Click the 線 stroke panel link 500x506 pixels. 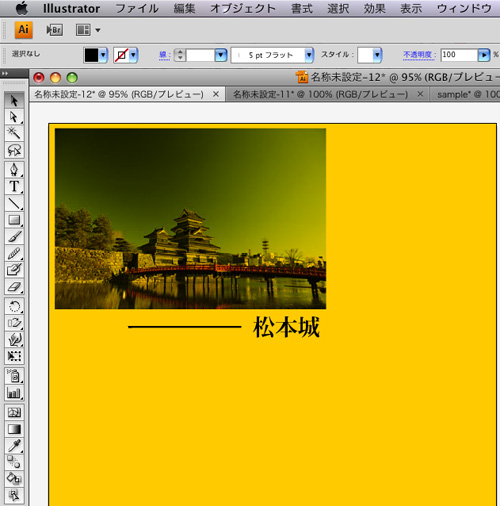[x=164, y=55]
